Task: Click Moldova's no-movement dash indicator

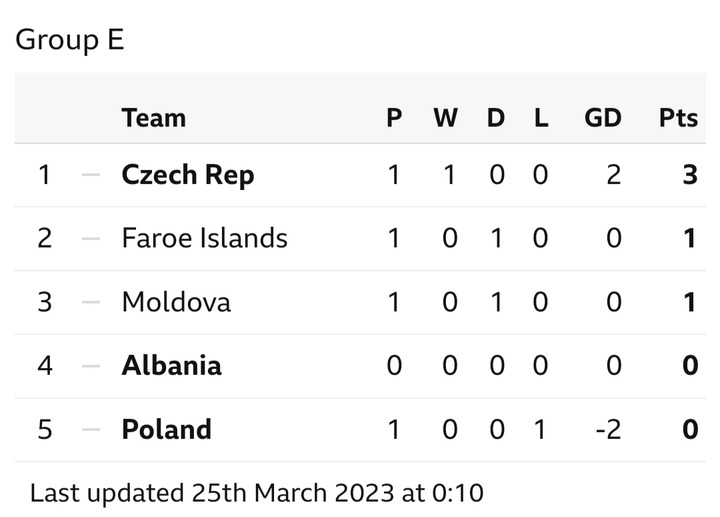Action: click(x=91, y=302)
